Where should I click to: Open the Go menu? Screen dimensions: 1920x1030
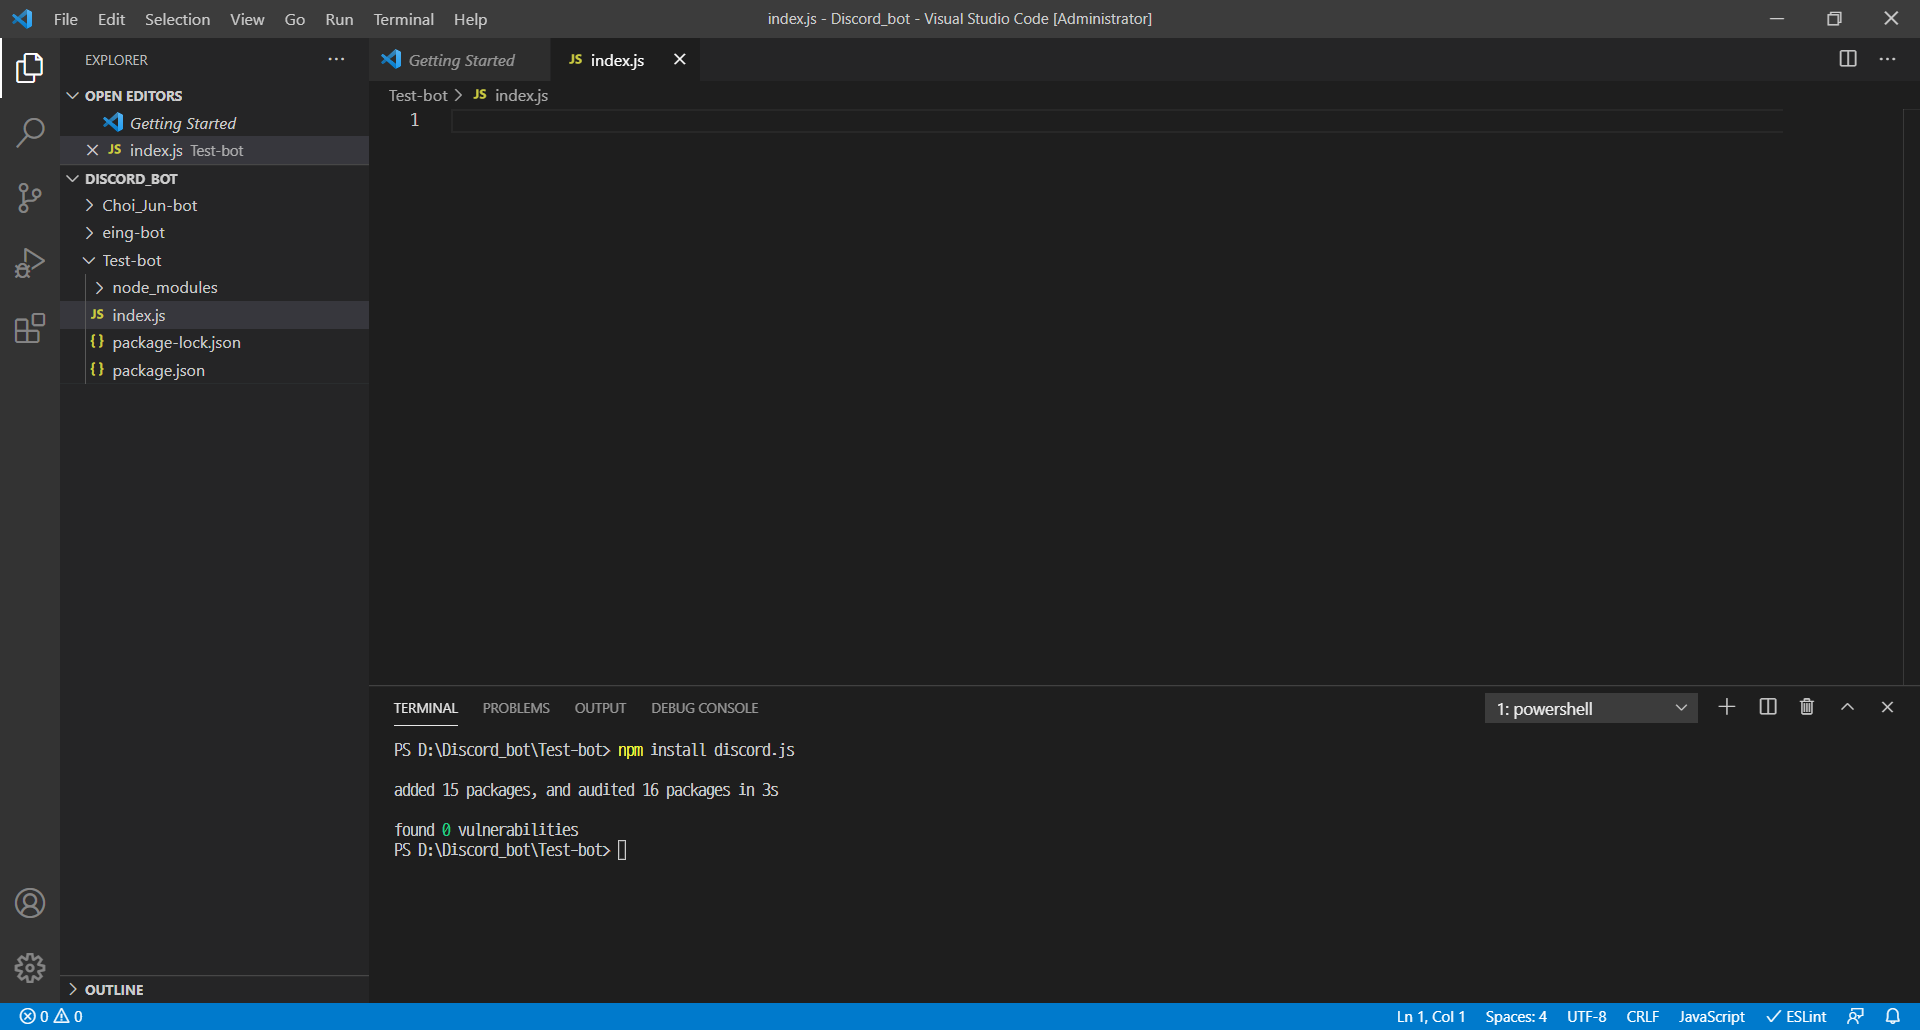click(295, 19)
